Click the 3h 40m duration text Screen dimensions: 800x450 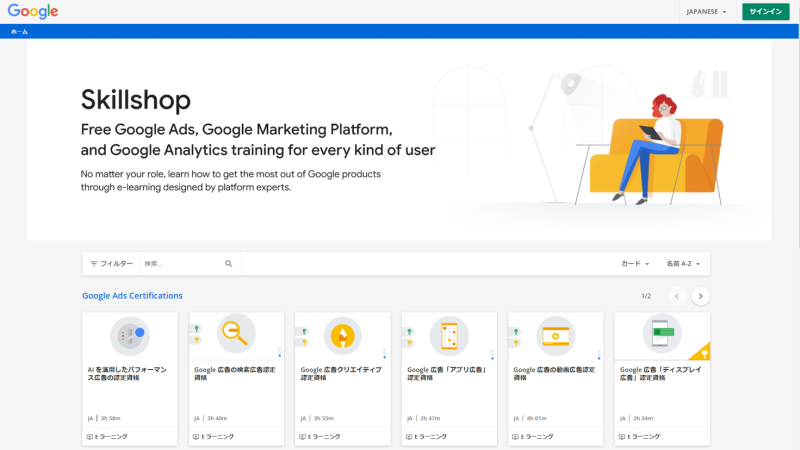(x=217, y=418)
